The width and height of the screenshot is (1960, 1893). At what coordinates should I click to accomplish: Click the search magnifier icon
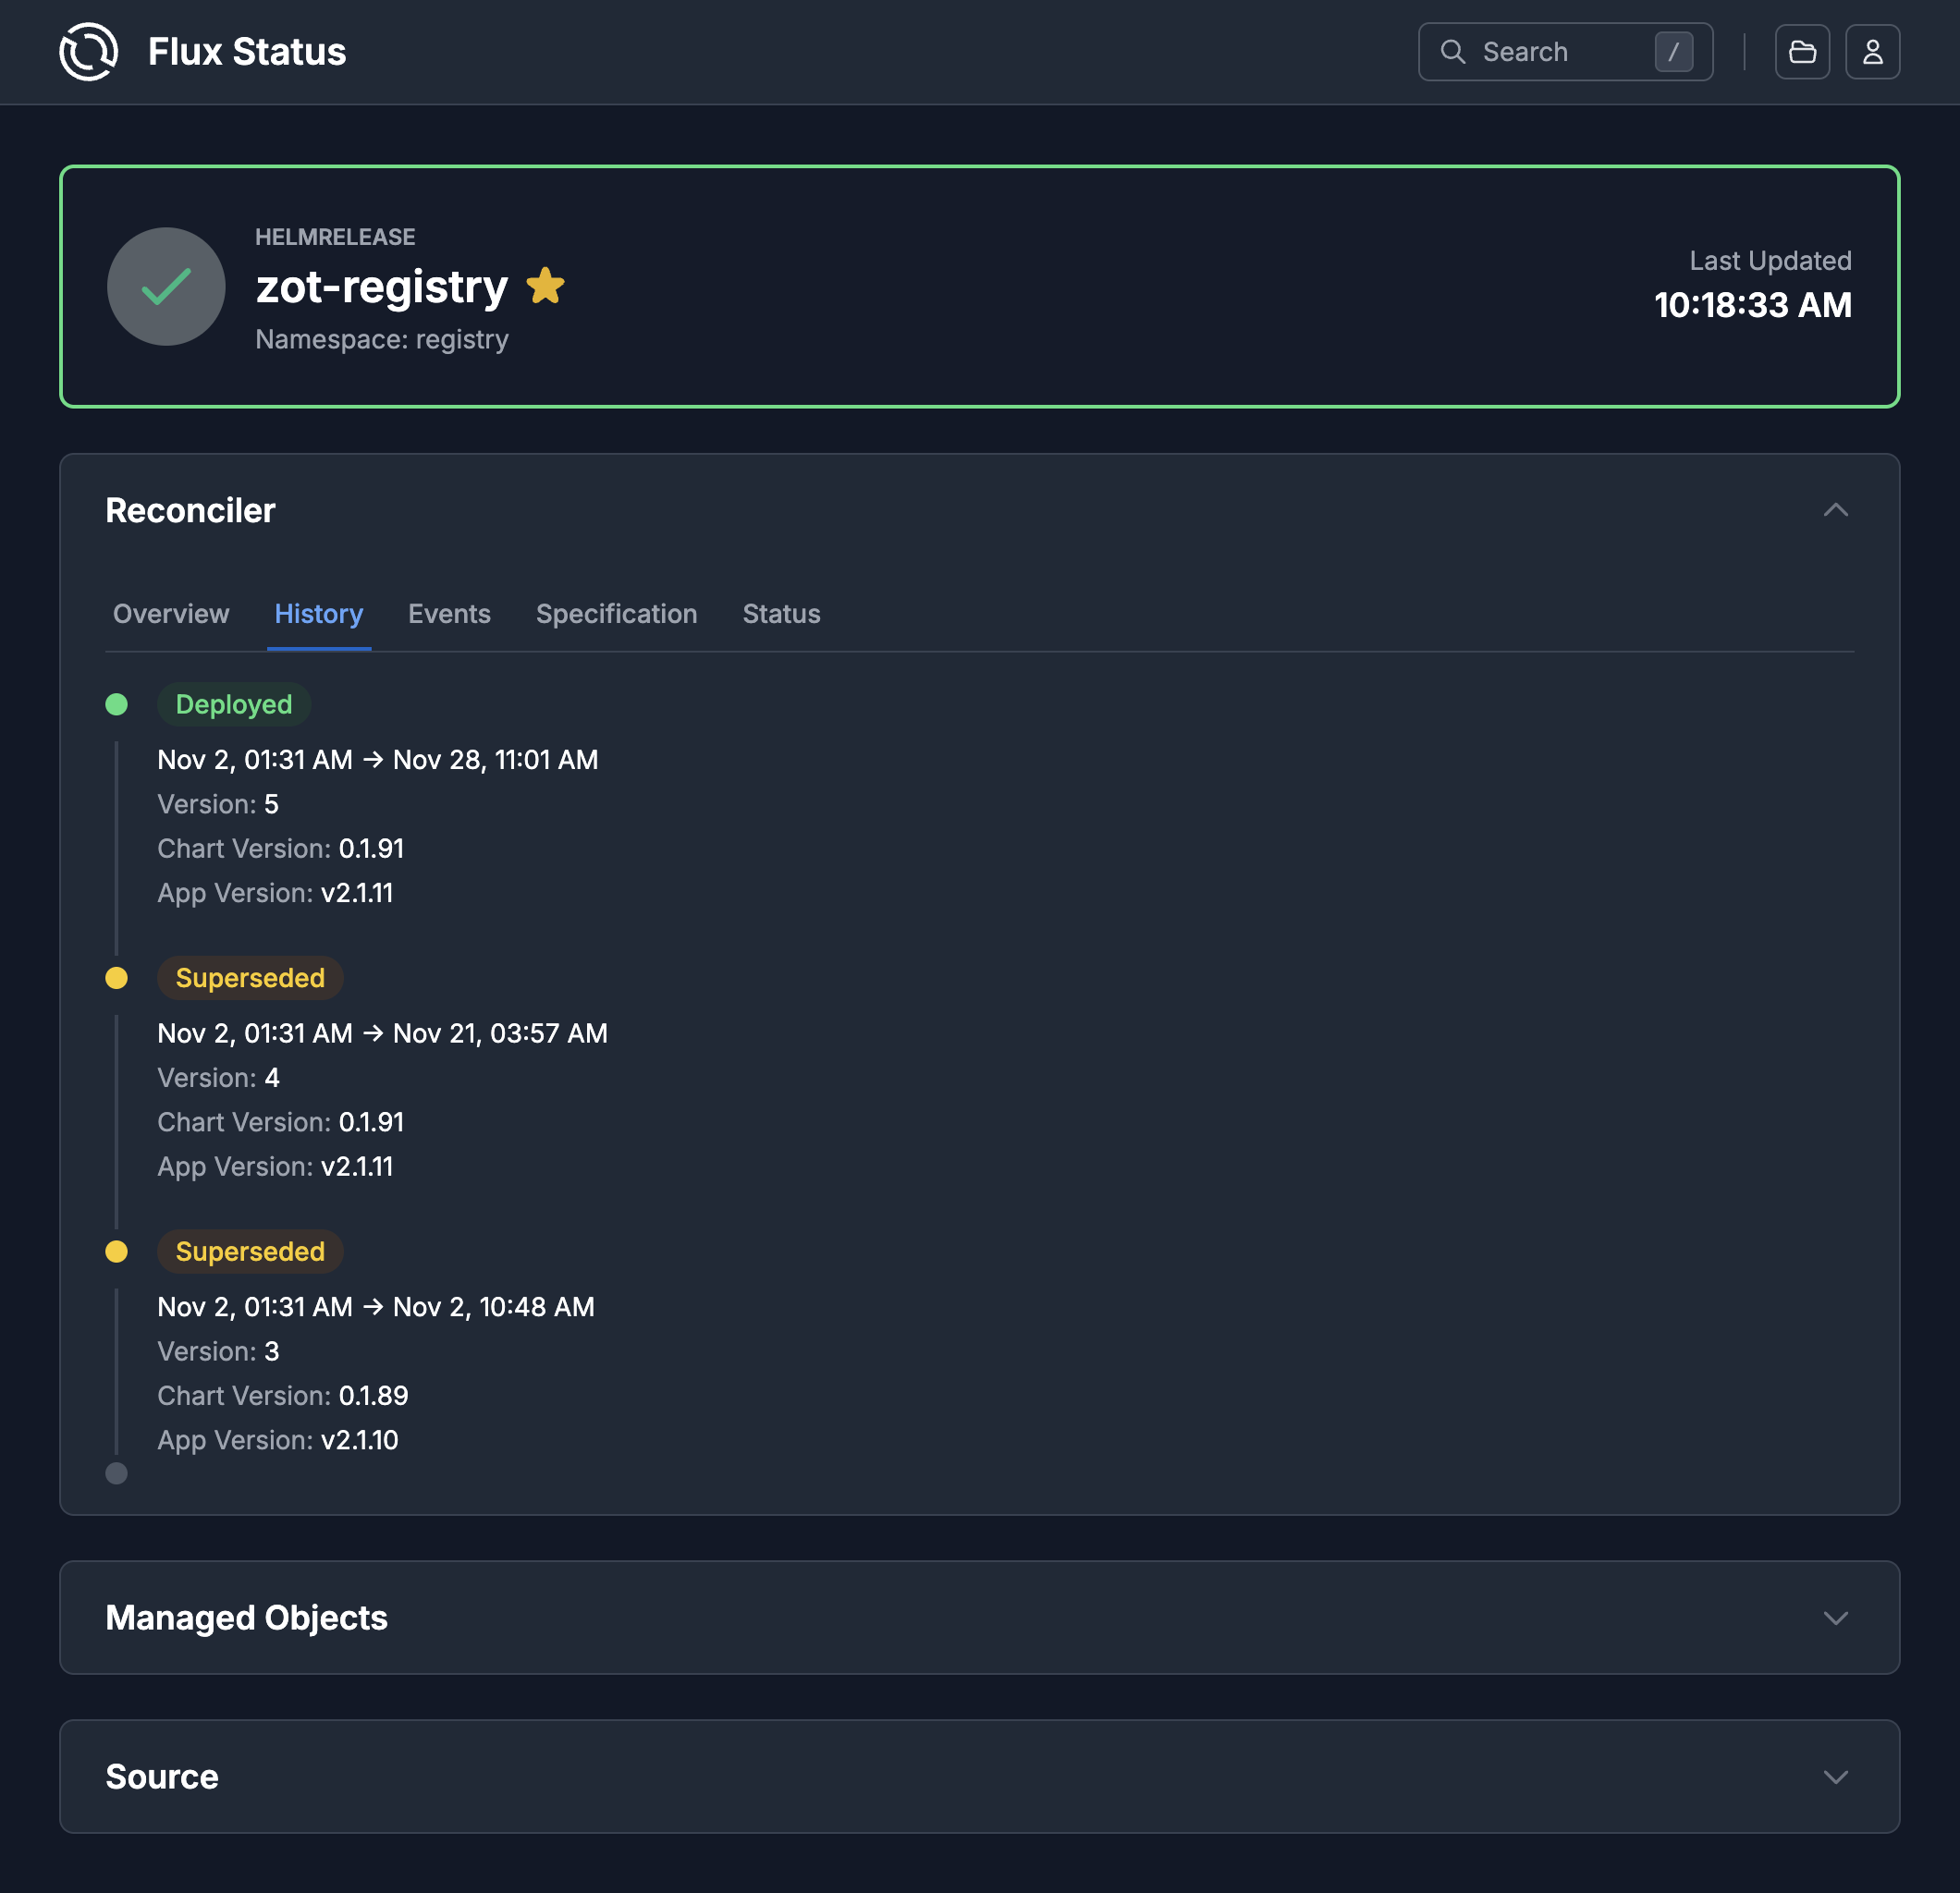(x=1453, y=52)
